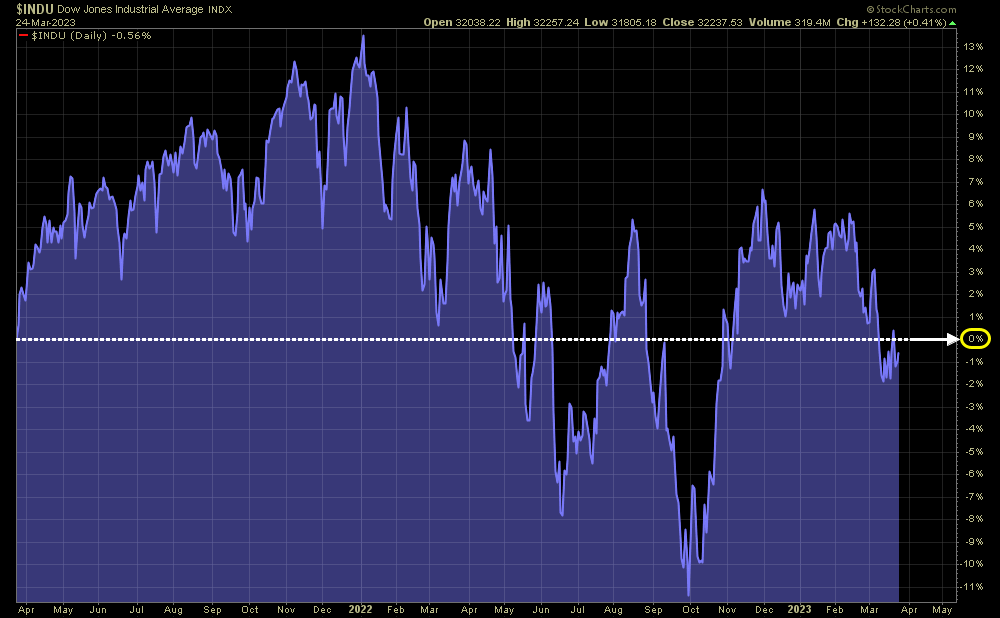Click the Volume 319.4M value
Image resolution: width=1000 pixels, height=618 pixels.
click(790, 22)
